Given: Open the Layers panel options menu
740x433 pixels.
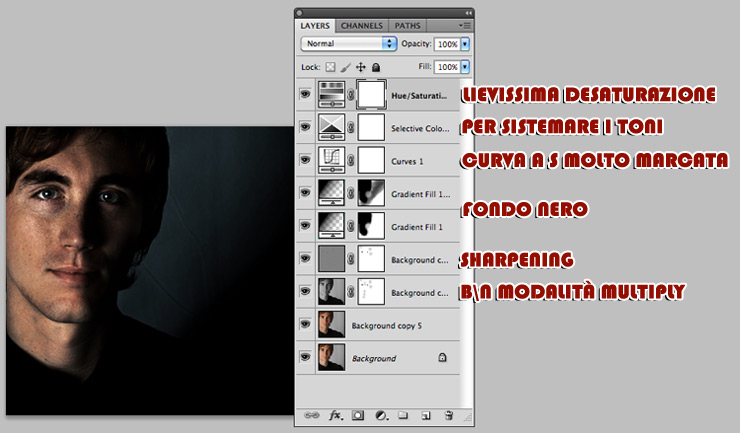Looking at the screenshot, I should (x=465, y=24).
